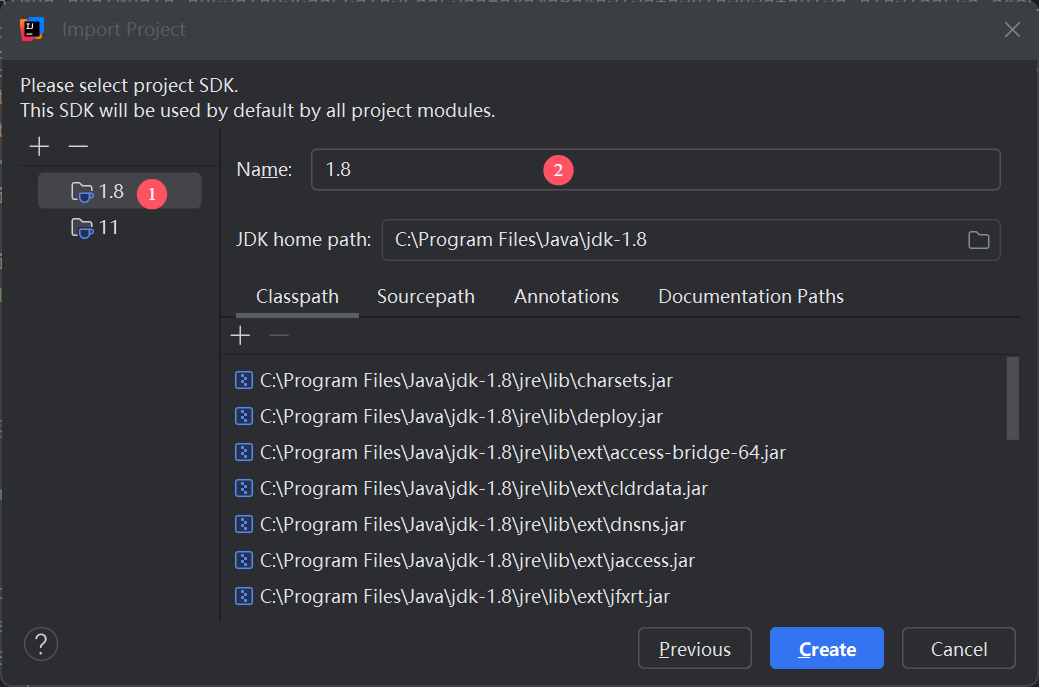1039x687 pixels.
Task: Select the 1.8 SDK in list
Action: tap(110, 191)
